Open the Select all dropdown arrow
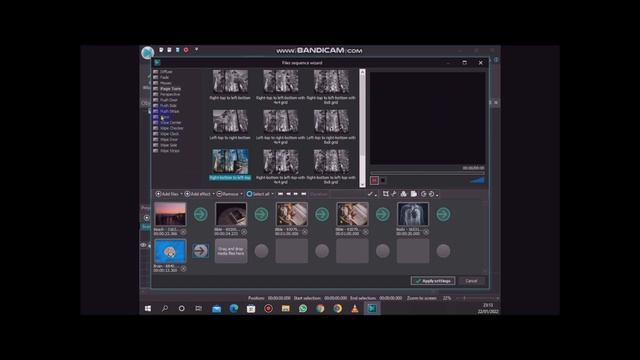Image resolution: width=640 pixels, height=360 pixels. [x=272, y=194]
